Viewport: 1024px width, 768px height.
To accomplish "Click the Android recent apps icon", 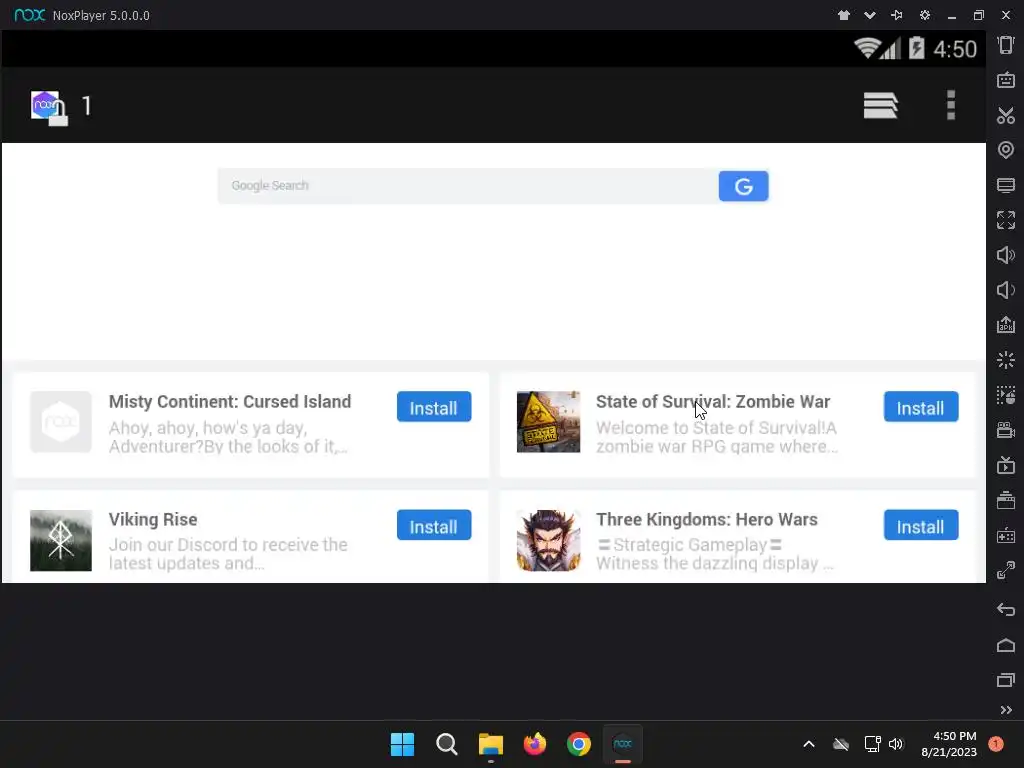I will pyautogui.click(x=1006, y=680).
